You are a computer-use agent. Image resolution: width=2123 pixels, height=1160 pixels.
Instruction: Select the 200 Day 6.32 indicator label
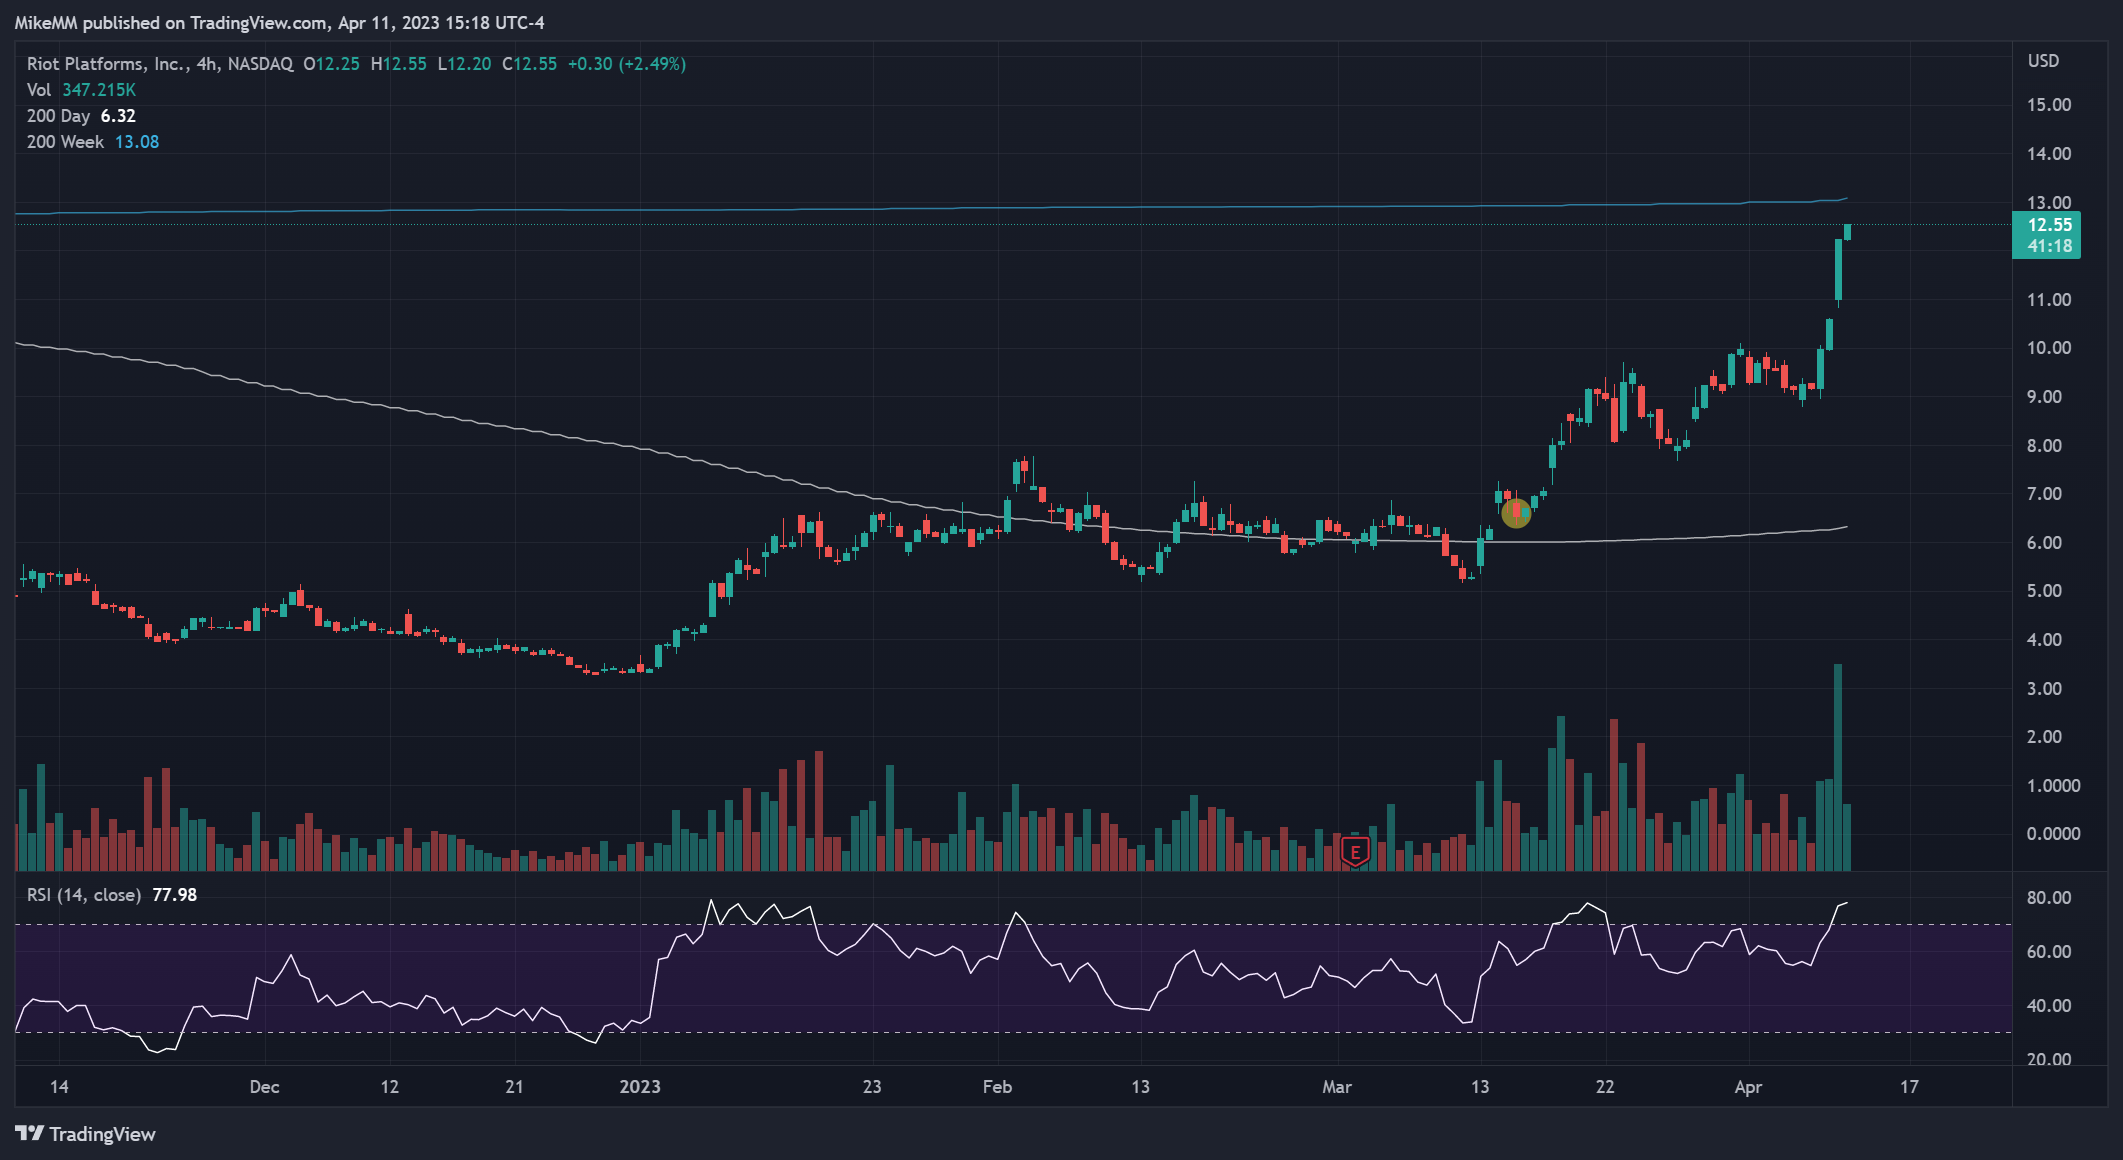tap(81, 116)
